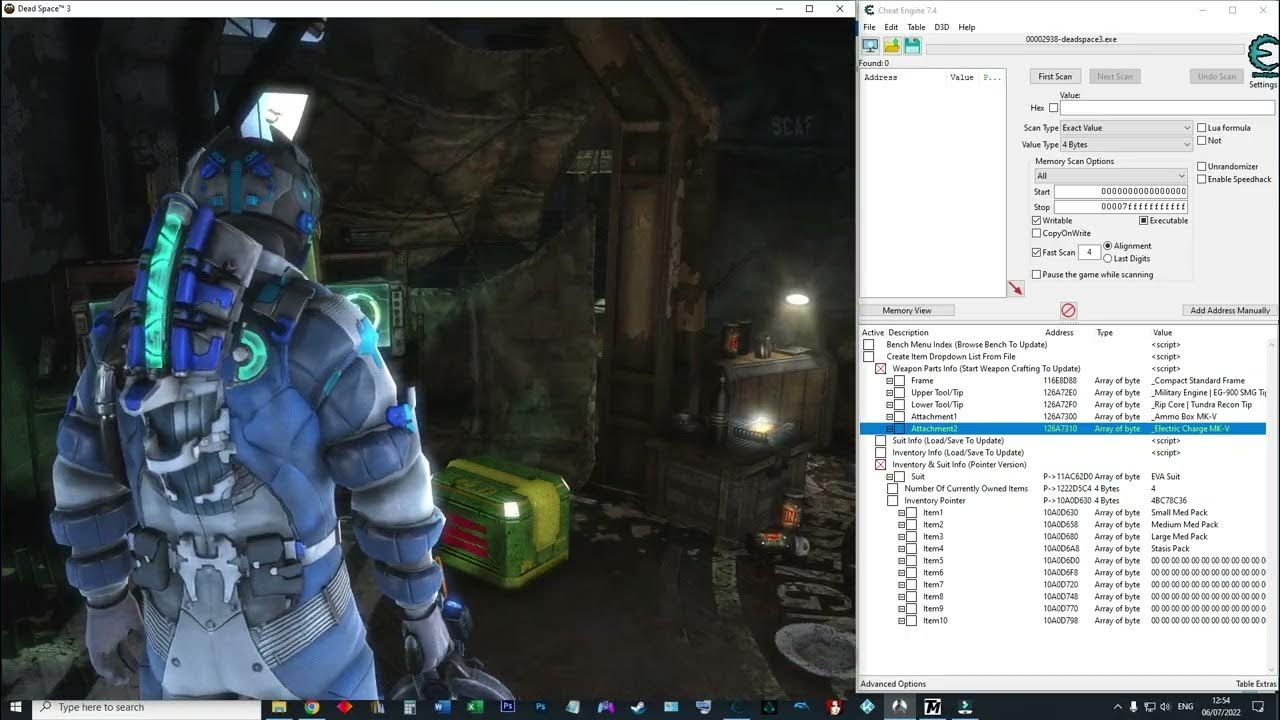
Task: Open Word from the taskbar
Action: coord(442,707)
